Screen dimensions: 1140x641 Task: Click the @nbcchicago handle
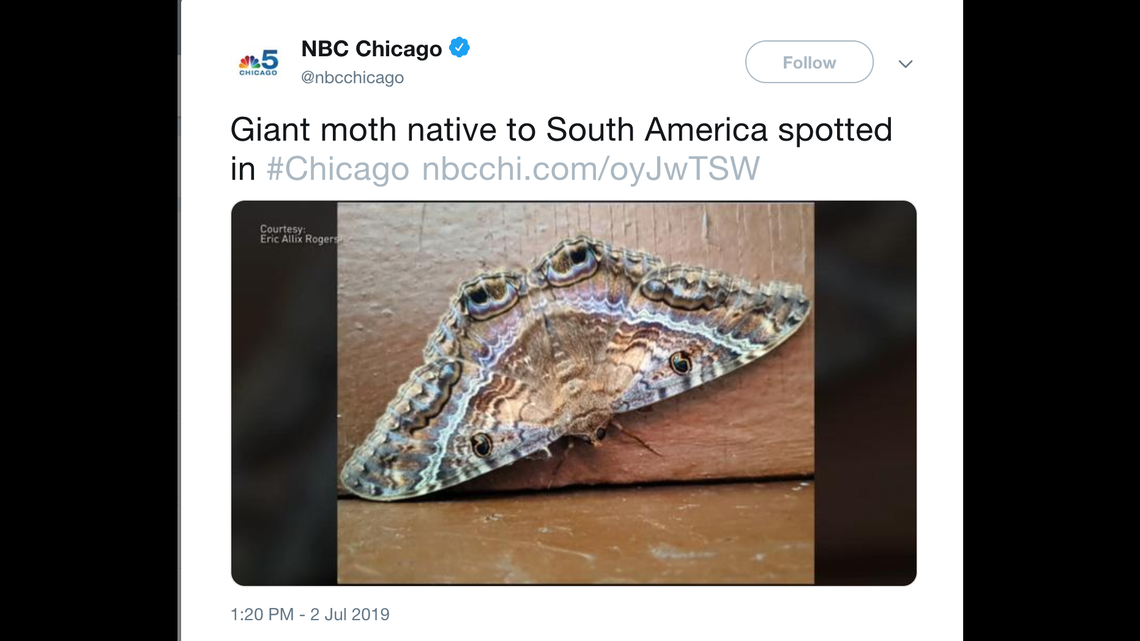pos(353,77)
